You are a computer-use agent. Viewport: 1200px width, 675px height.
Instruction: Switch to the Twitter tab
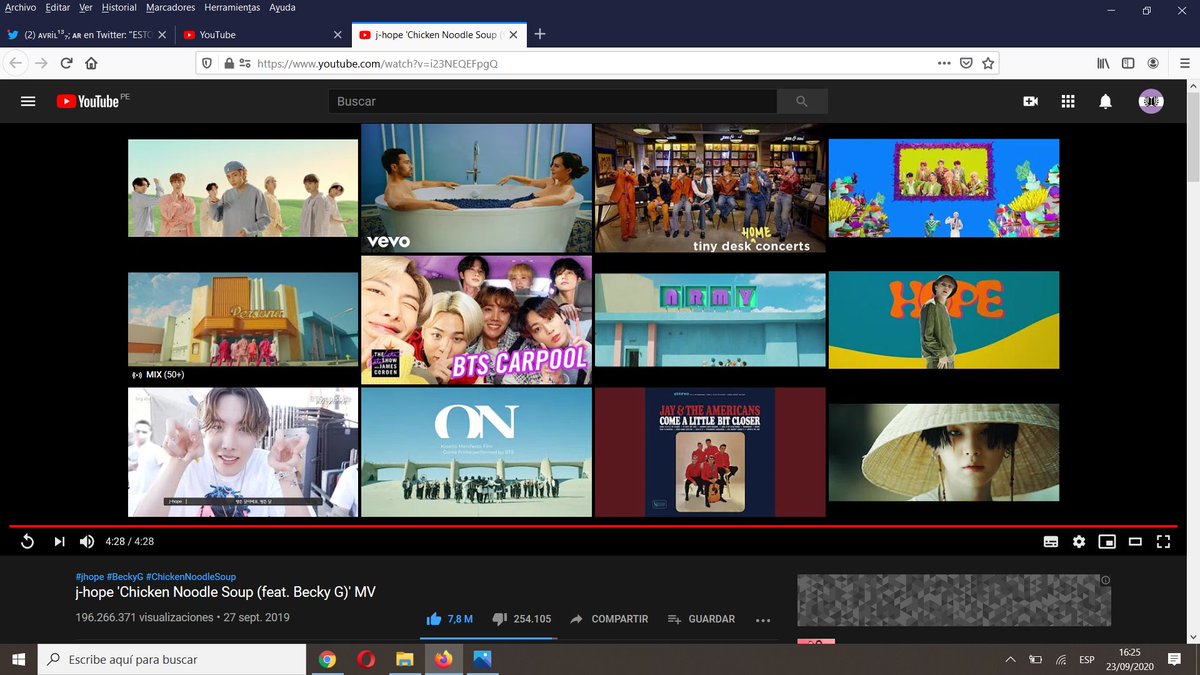coord(87,34)
